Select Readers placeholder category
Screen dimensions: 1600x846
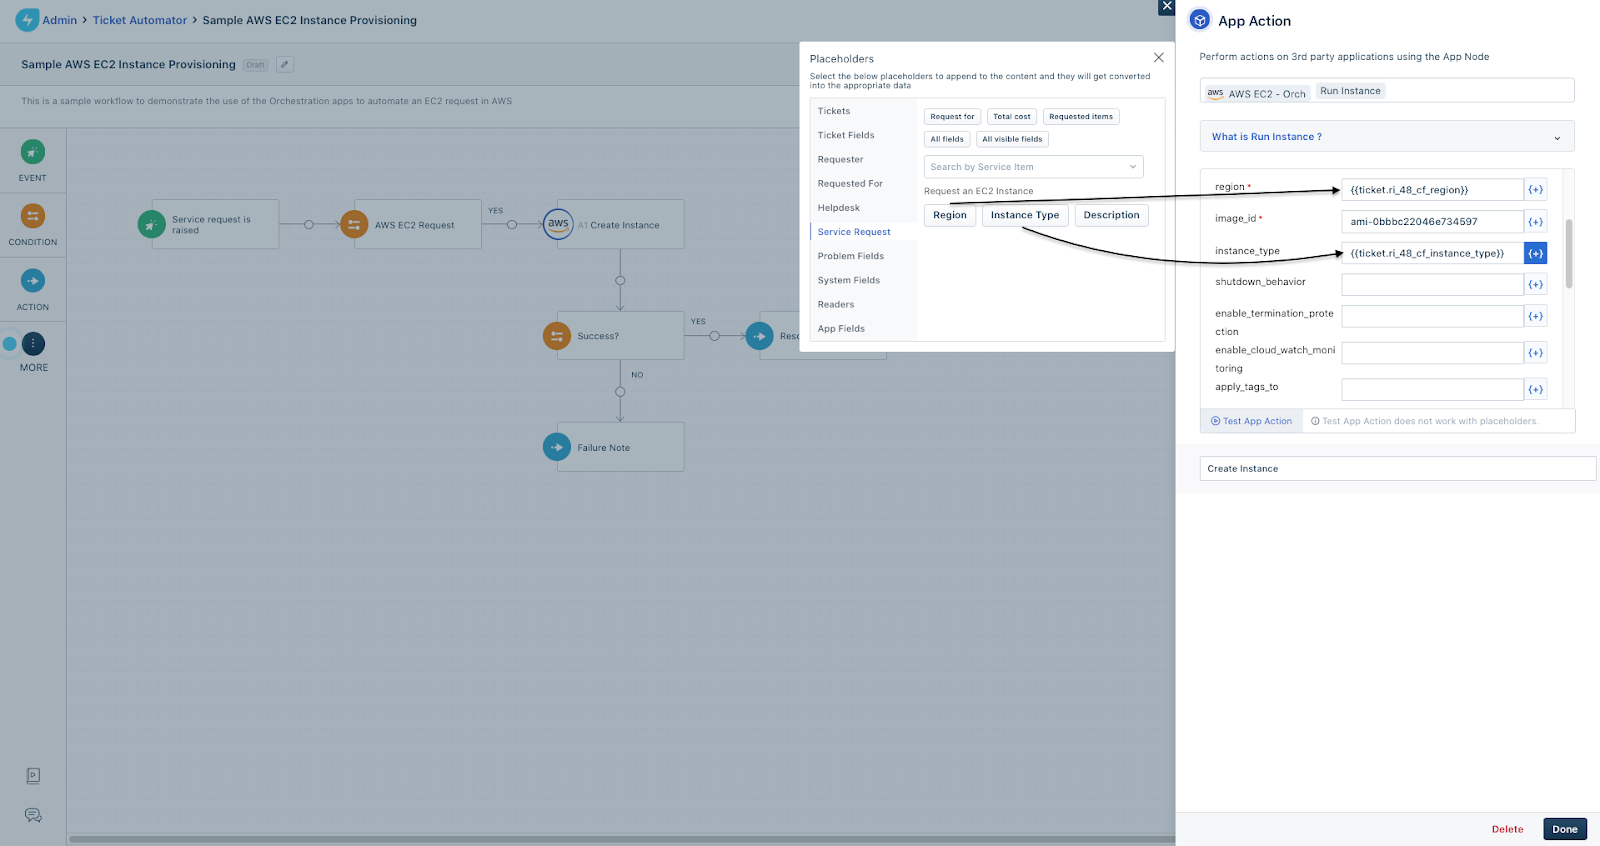[x=836, y=304]
